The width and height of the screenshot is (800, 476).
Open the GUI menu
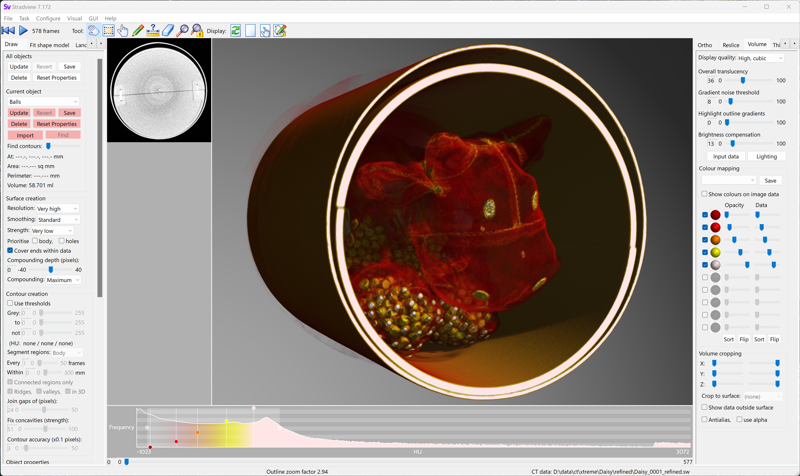pyautogui.click(x=93, y=18)
